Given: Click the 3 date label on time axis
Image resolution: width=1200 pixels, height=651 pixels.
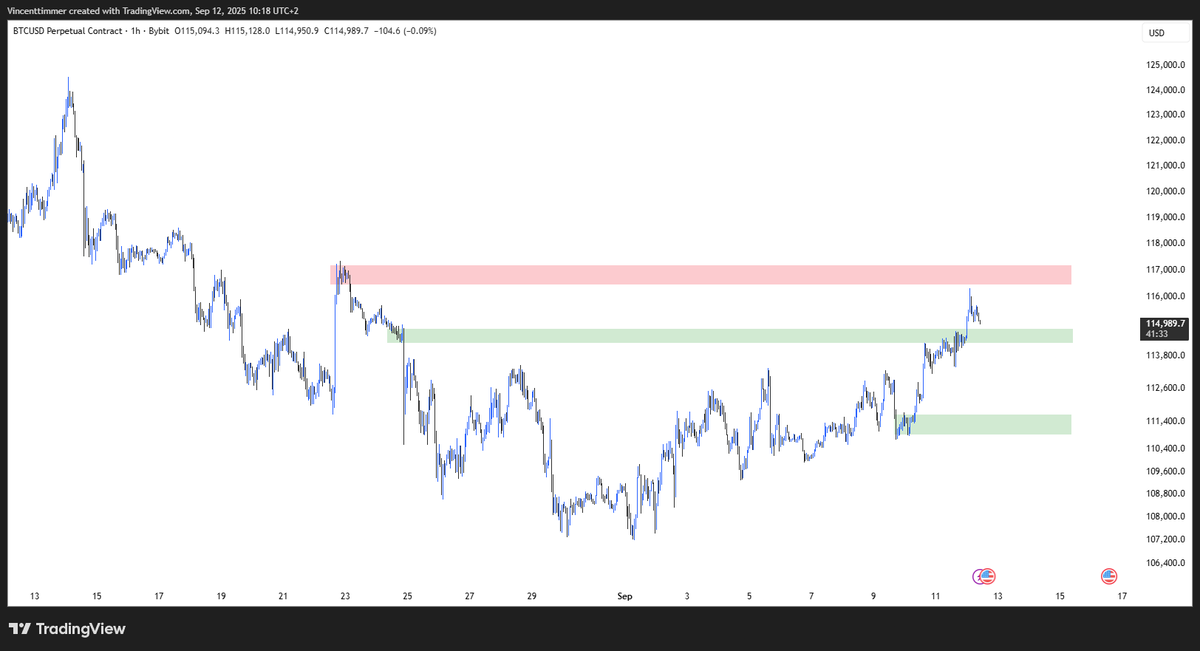Looking at the screenshot, I should coord(687,597).
